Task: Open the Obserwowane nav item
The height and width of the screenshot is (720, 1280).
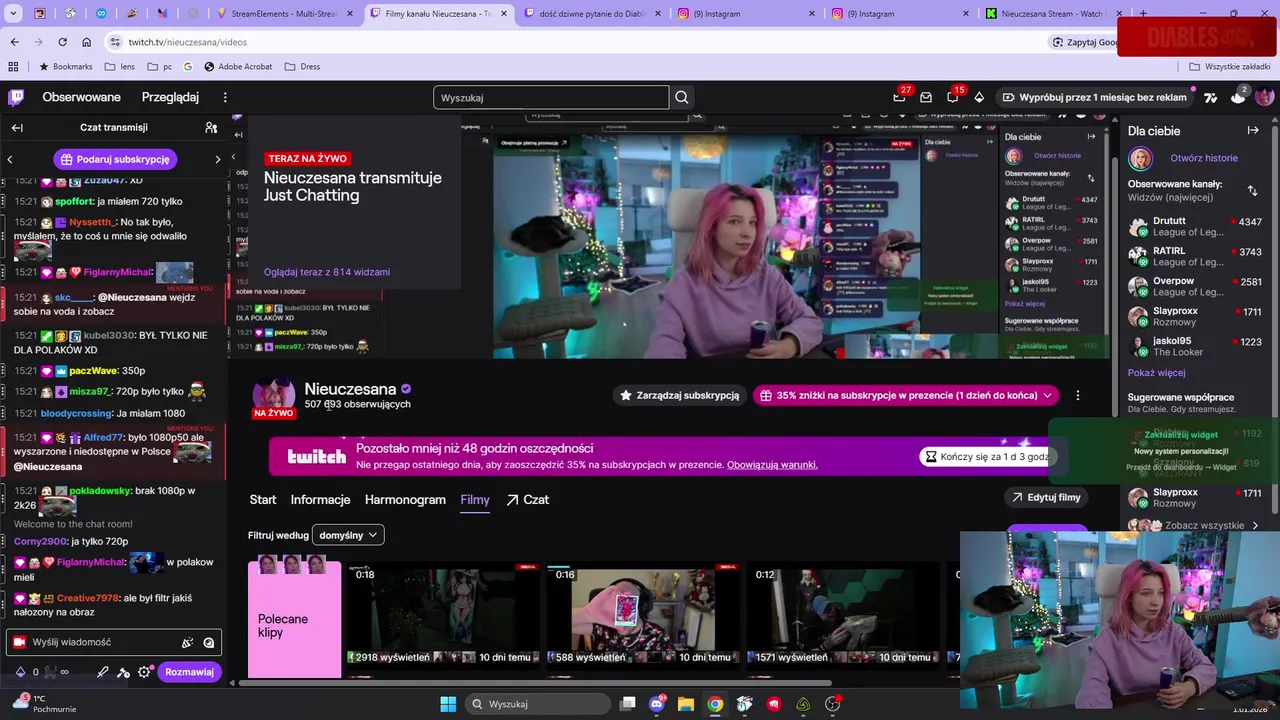Action: pos(81,97)
